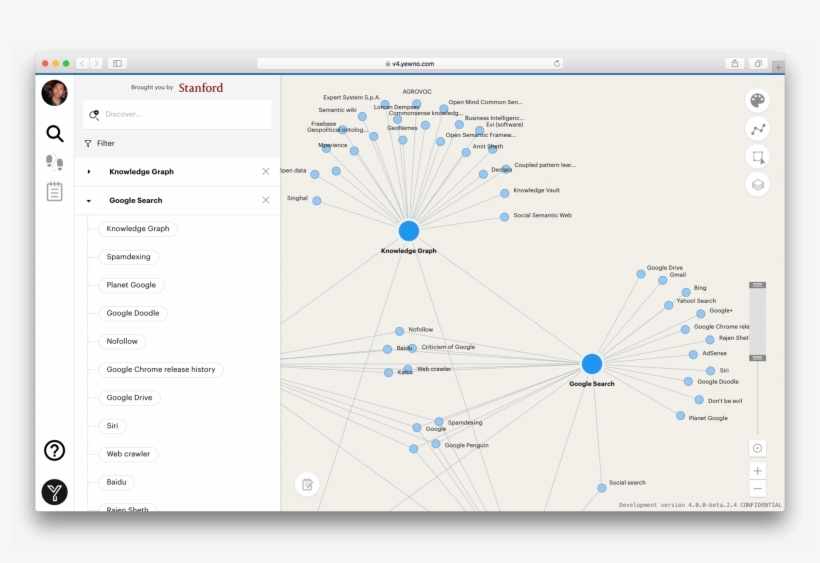Click the Gmail node
This screenshot has width=820, height=563.
663,281
